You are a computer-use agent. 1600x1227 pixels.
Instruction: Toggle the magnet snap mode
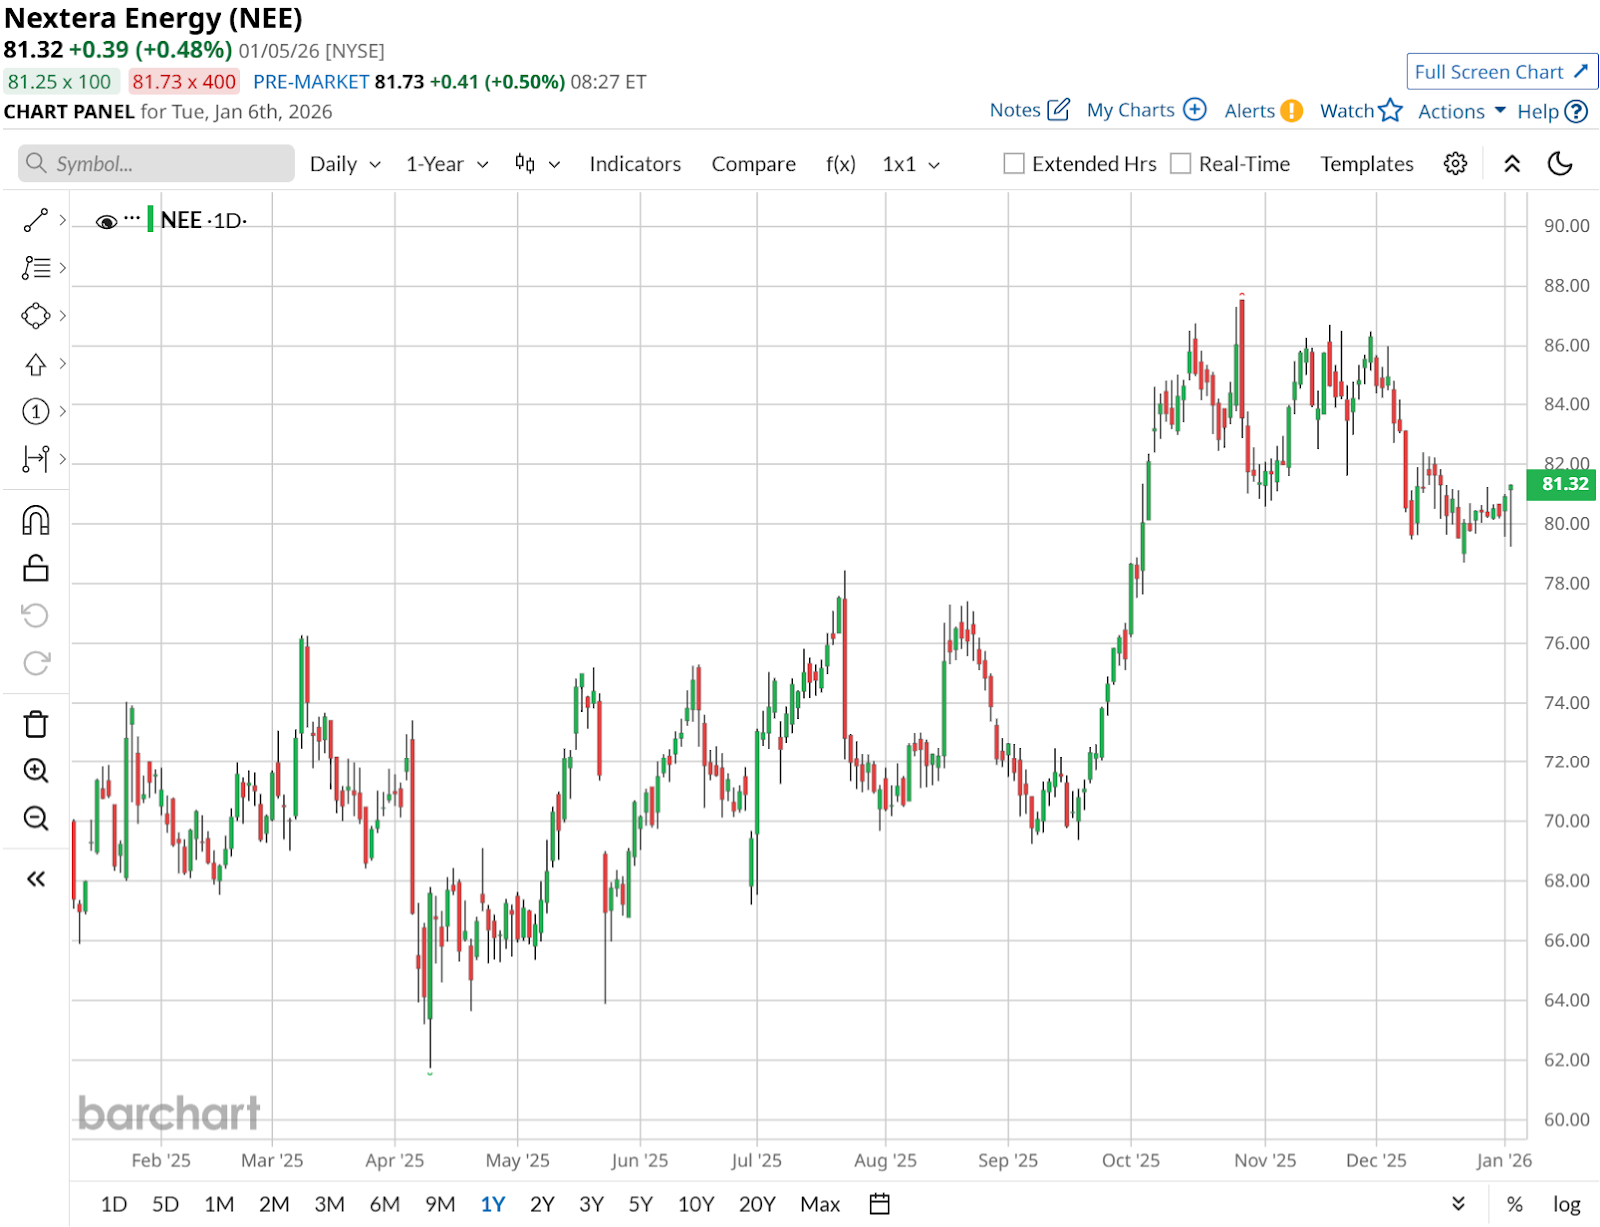[x=36, y=520]
